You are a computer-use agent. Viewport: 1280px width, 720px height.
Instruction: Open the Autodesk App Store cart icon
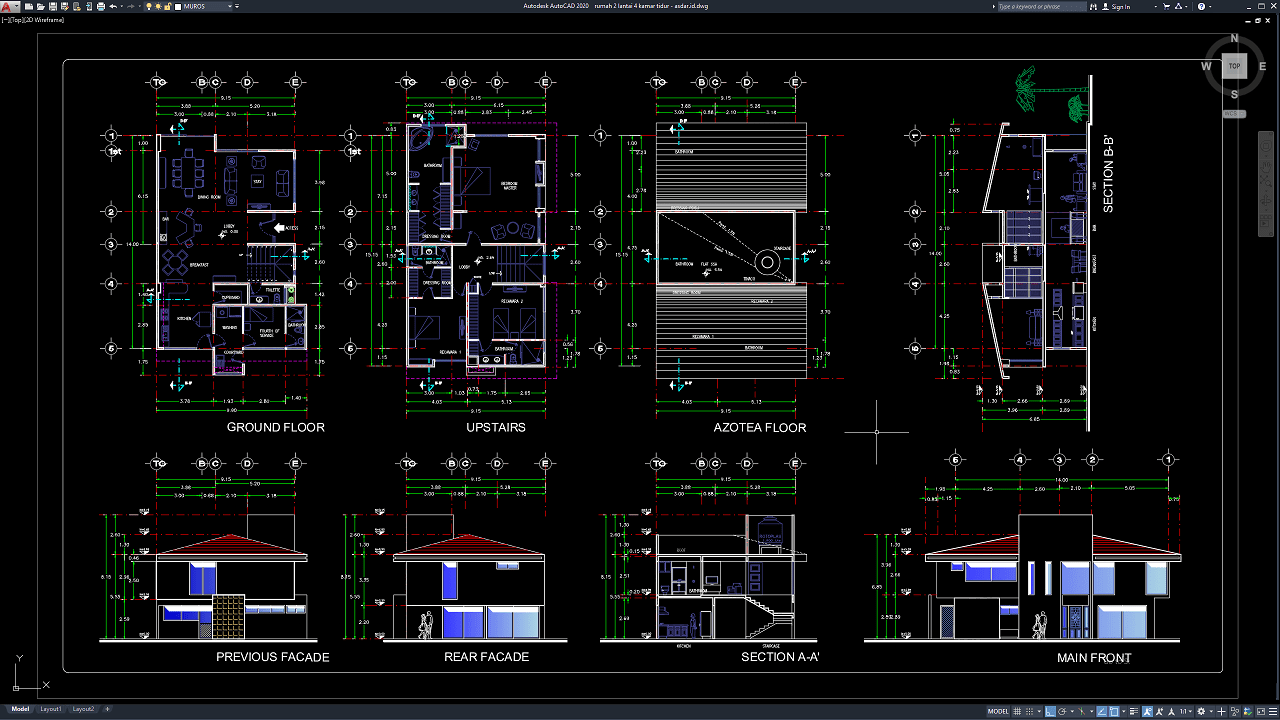[x=1166, y=6]
